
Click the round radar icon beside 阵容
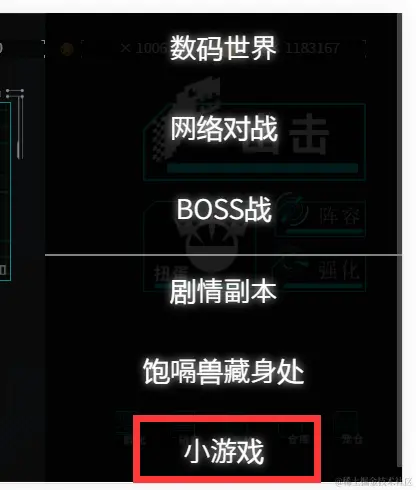[x=293, y=211]
